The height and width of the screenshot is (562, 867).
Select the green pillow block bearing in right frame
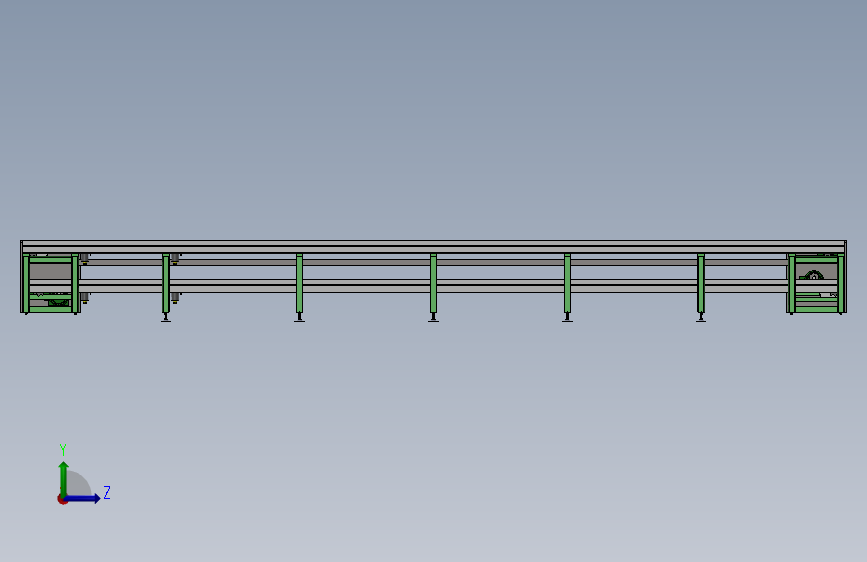click(x=812, y=275)
